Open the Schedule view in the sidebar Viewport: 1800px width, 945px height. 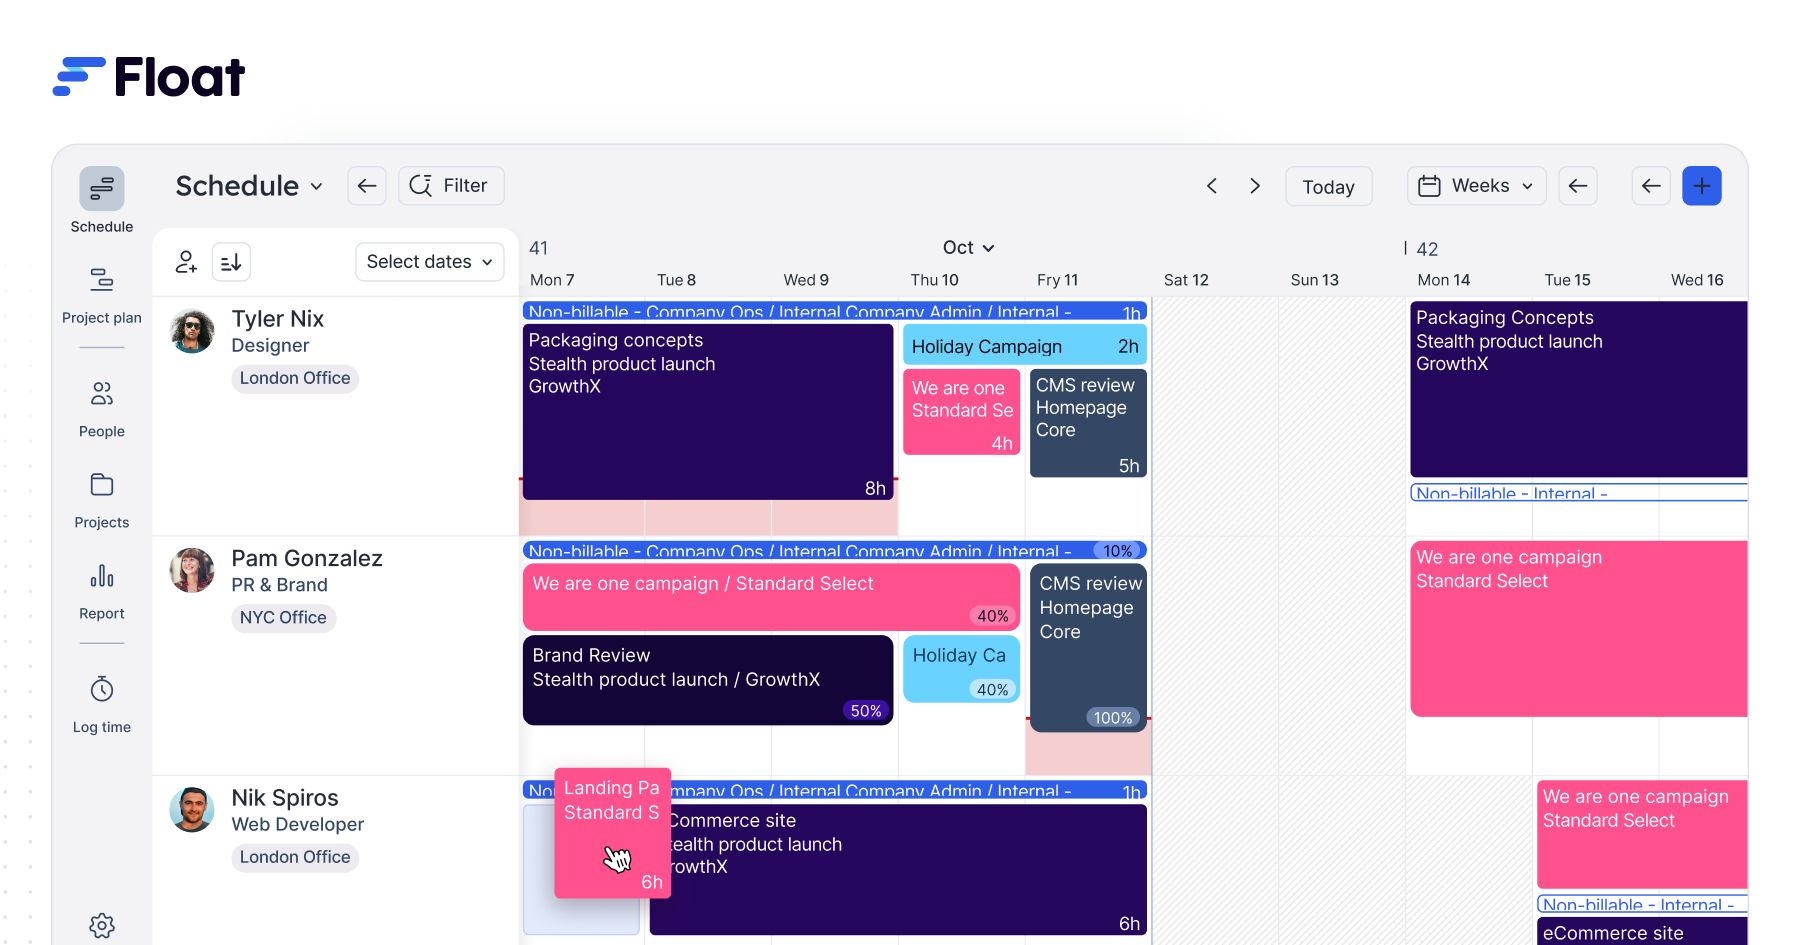pos(102,200)
